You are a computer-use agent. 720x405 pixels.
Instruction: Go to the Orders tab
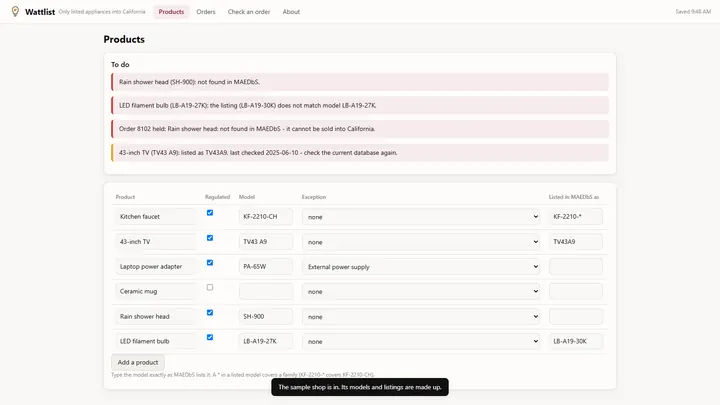click(206, 12)
